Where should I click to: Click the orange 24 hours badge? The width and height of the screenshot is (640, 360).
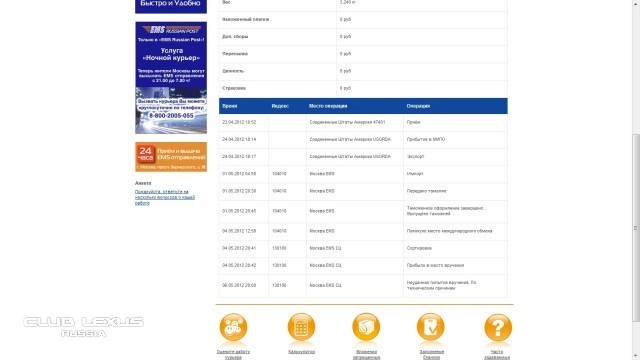tap(145, 153)
